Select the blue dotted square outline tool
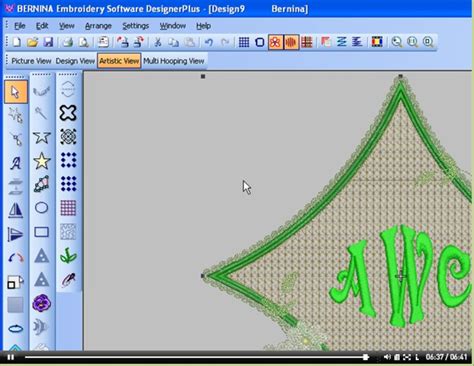The width and height of the screenshot is (474, 366). coord(68,160)
